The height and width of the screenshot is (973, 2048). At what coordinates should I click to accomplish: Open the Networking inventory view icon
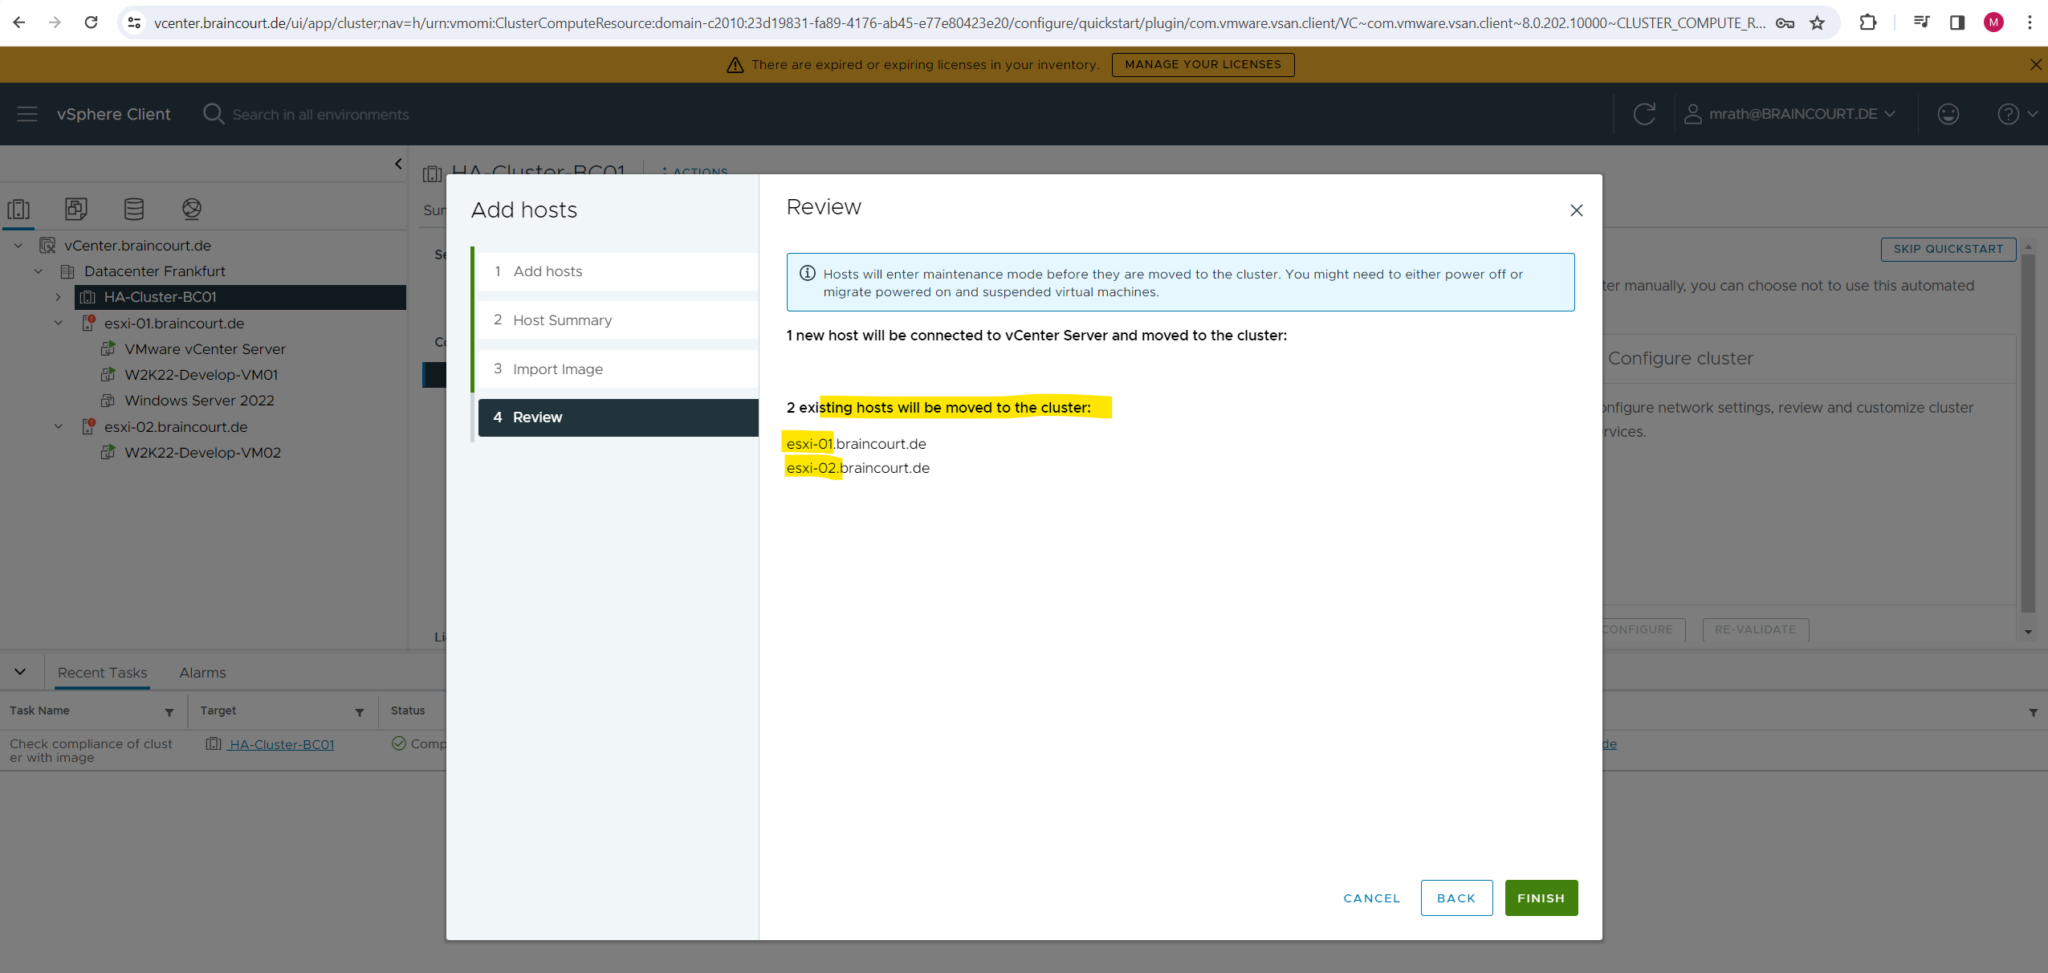(x=192, y=209)
